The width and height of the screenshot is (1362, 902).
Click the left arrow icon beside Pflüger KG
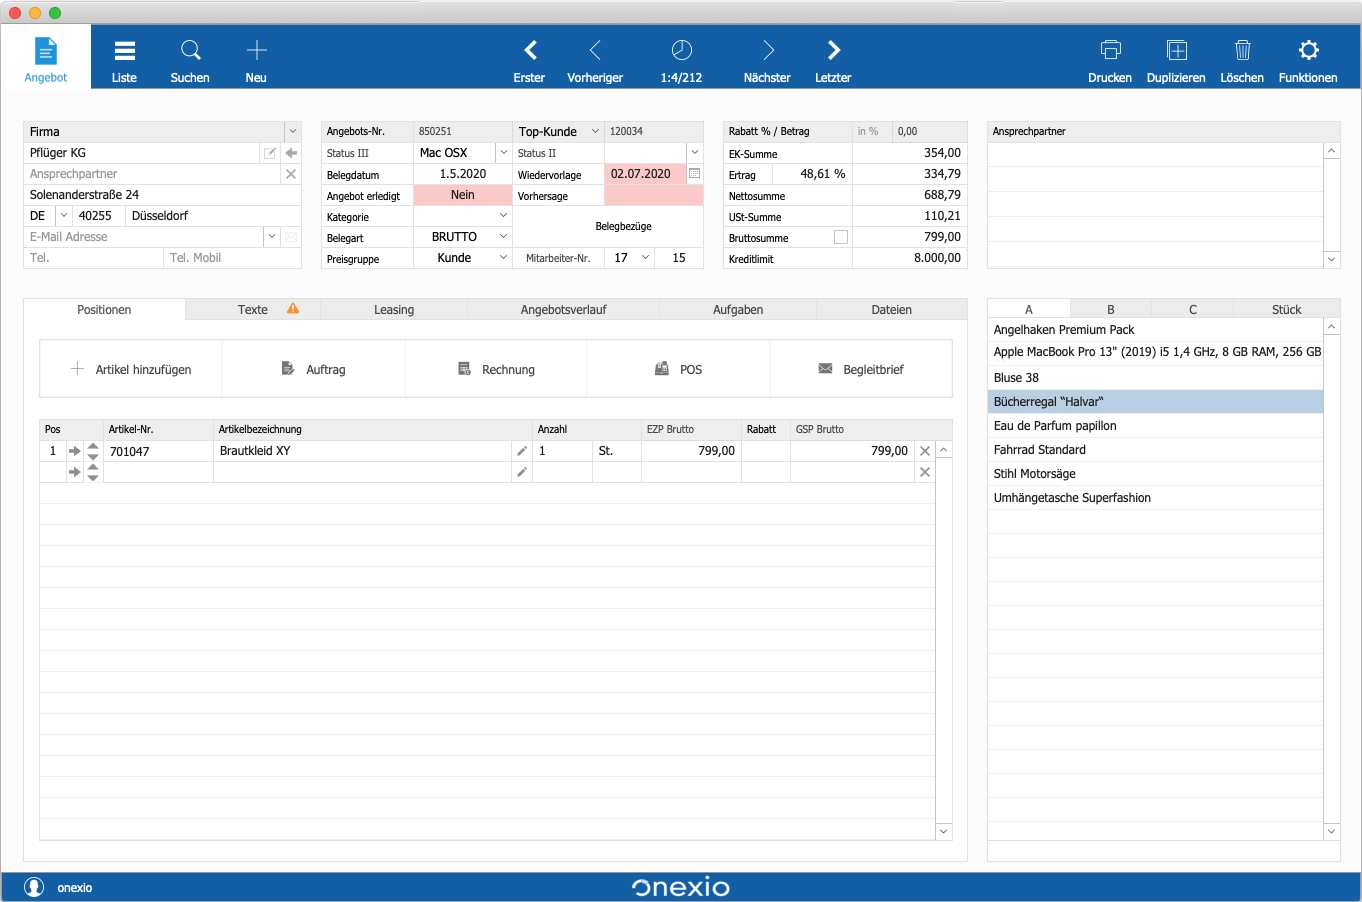point(291,153)
